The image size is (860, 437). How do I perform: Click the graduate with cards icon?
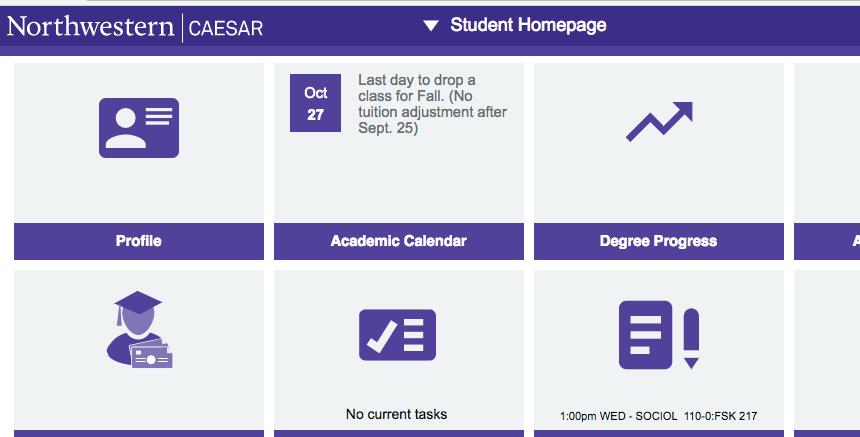(139, 330)
